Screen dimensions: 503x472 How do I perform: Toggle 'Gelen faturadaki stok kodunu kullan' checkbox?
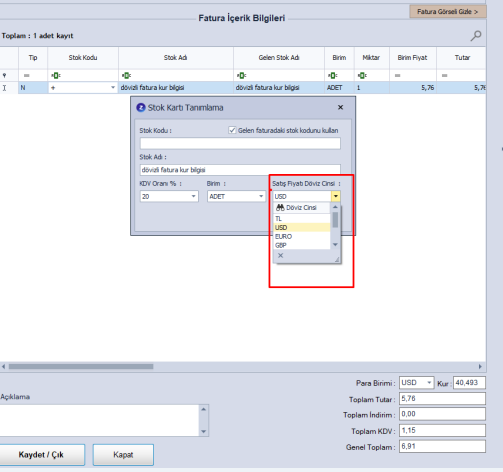coord(232,130)
